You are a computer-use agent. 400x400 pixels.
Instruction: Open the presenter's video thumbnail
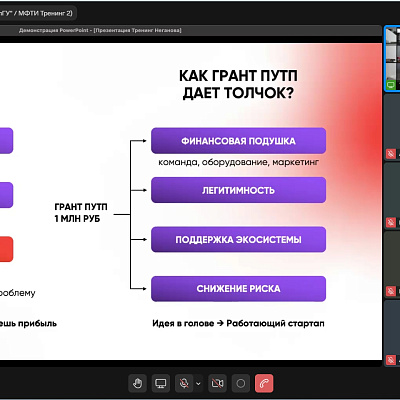point(393,58)
